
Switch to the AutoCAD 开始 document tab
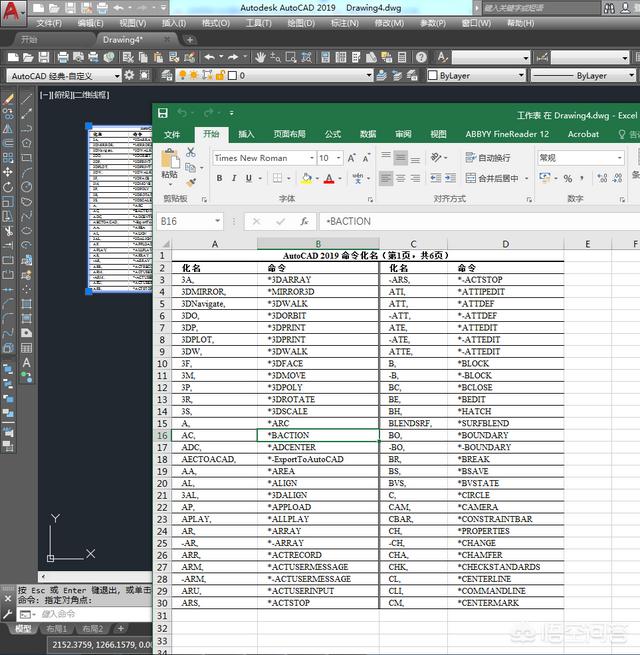pos(29,40)
